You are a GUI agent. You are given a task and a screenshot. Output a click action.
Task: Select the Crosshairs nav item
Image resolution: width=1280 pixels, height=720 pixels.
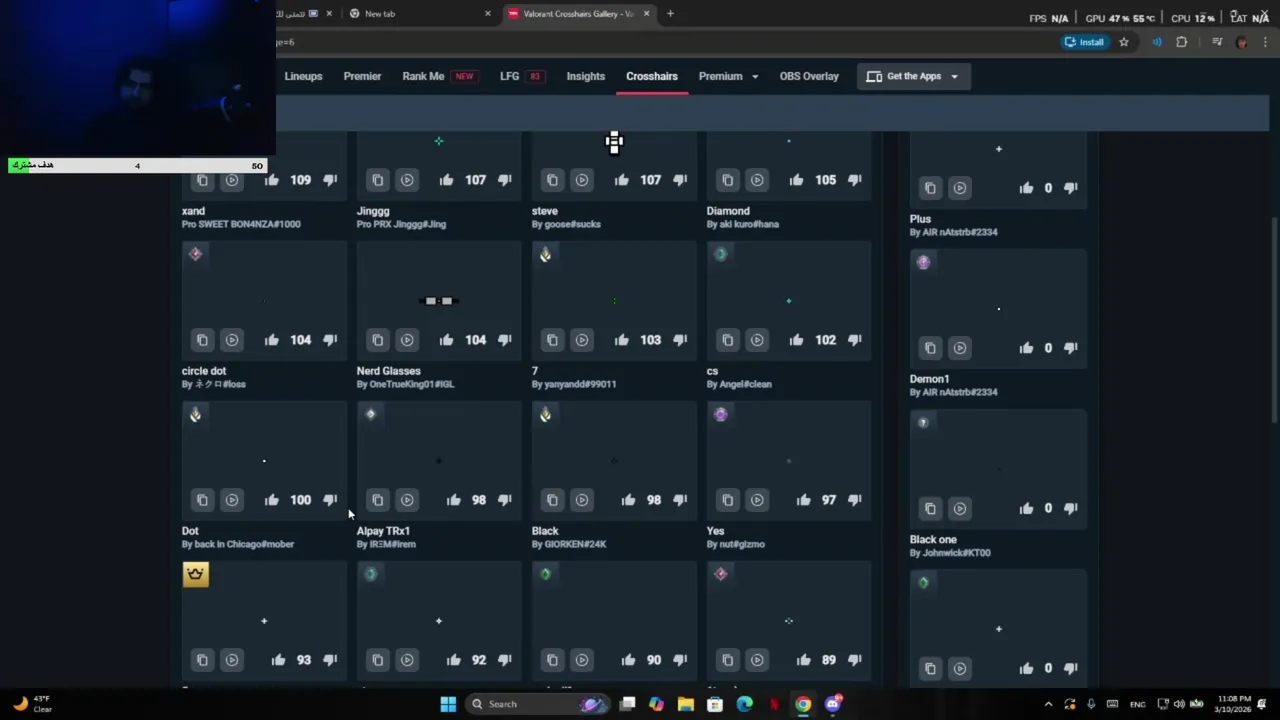click(651, 76)
